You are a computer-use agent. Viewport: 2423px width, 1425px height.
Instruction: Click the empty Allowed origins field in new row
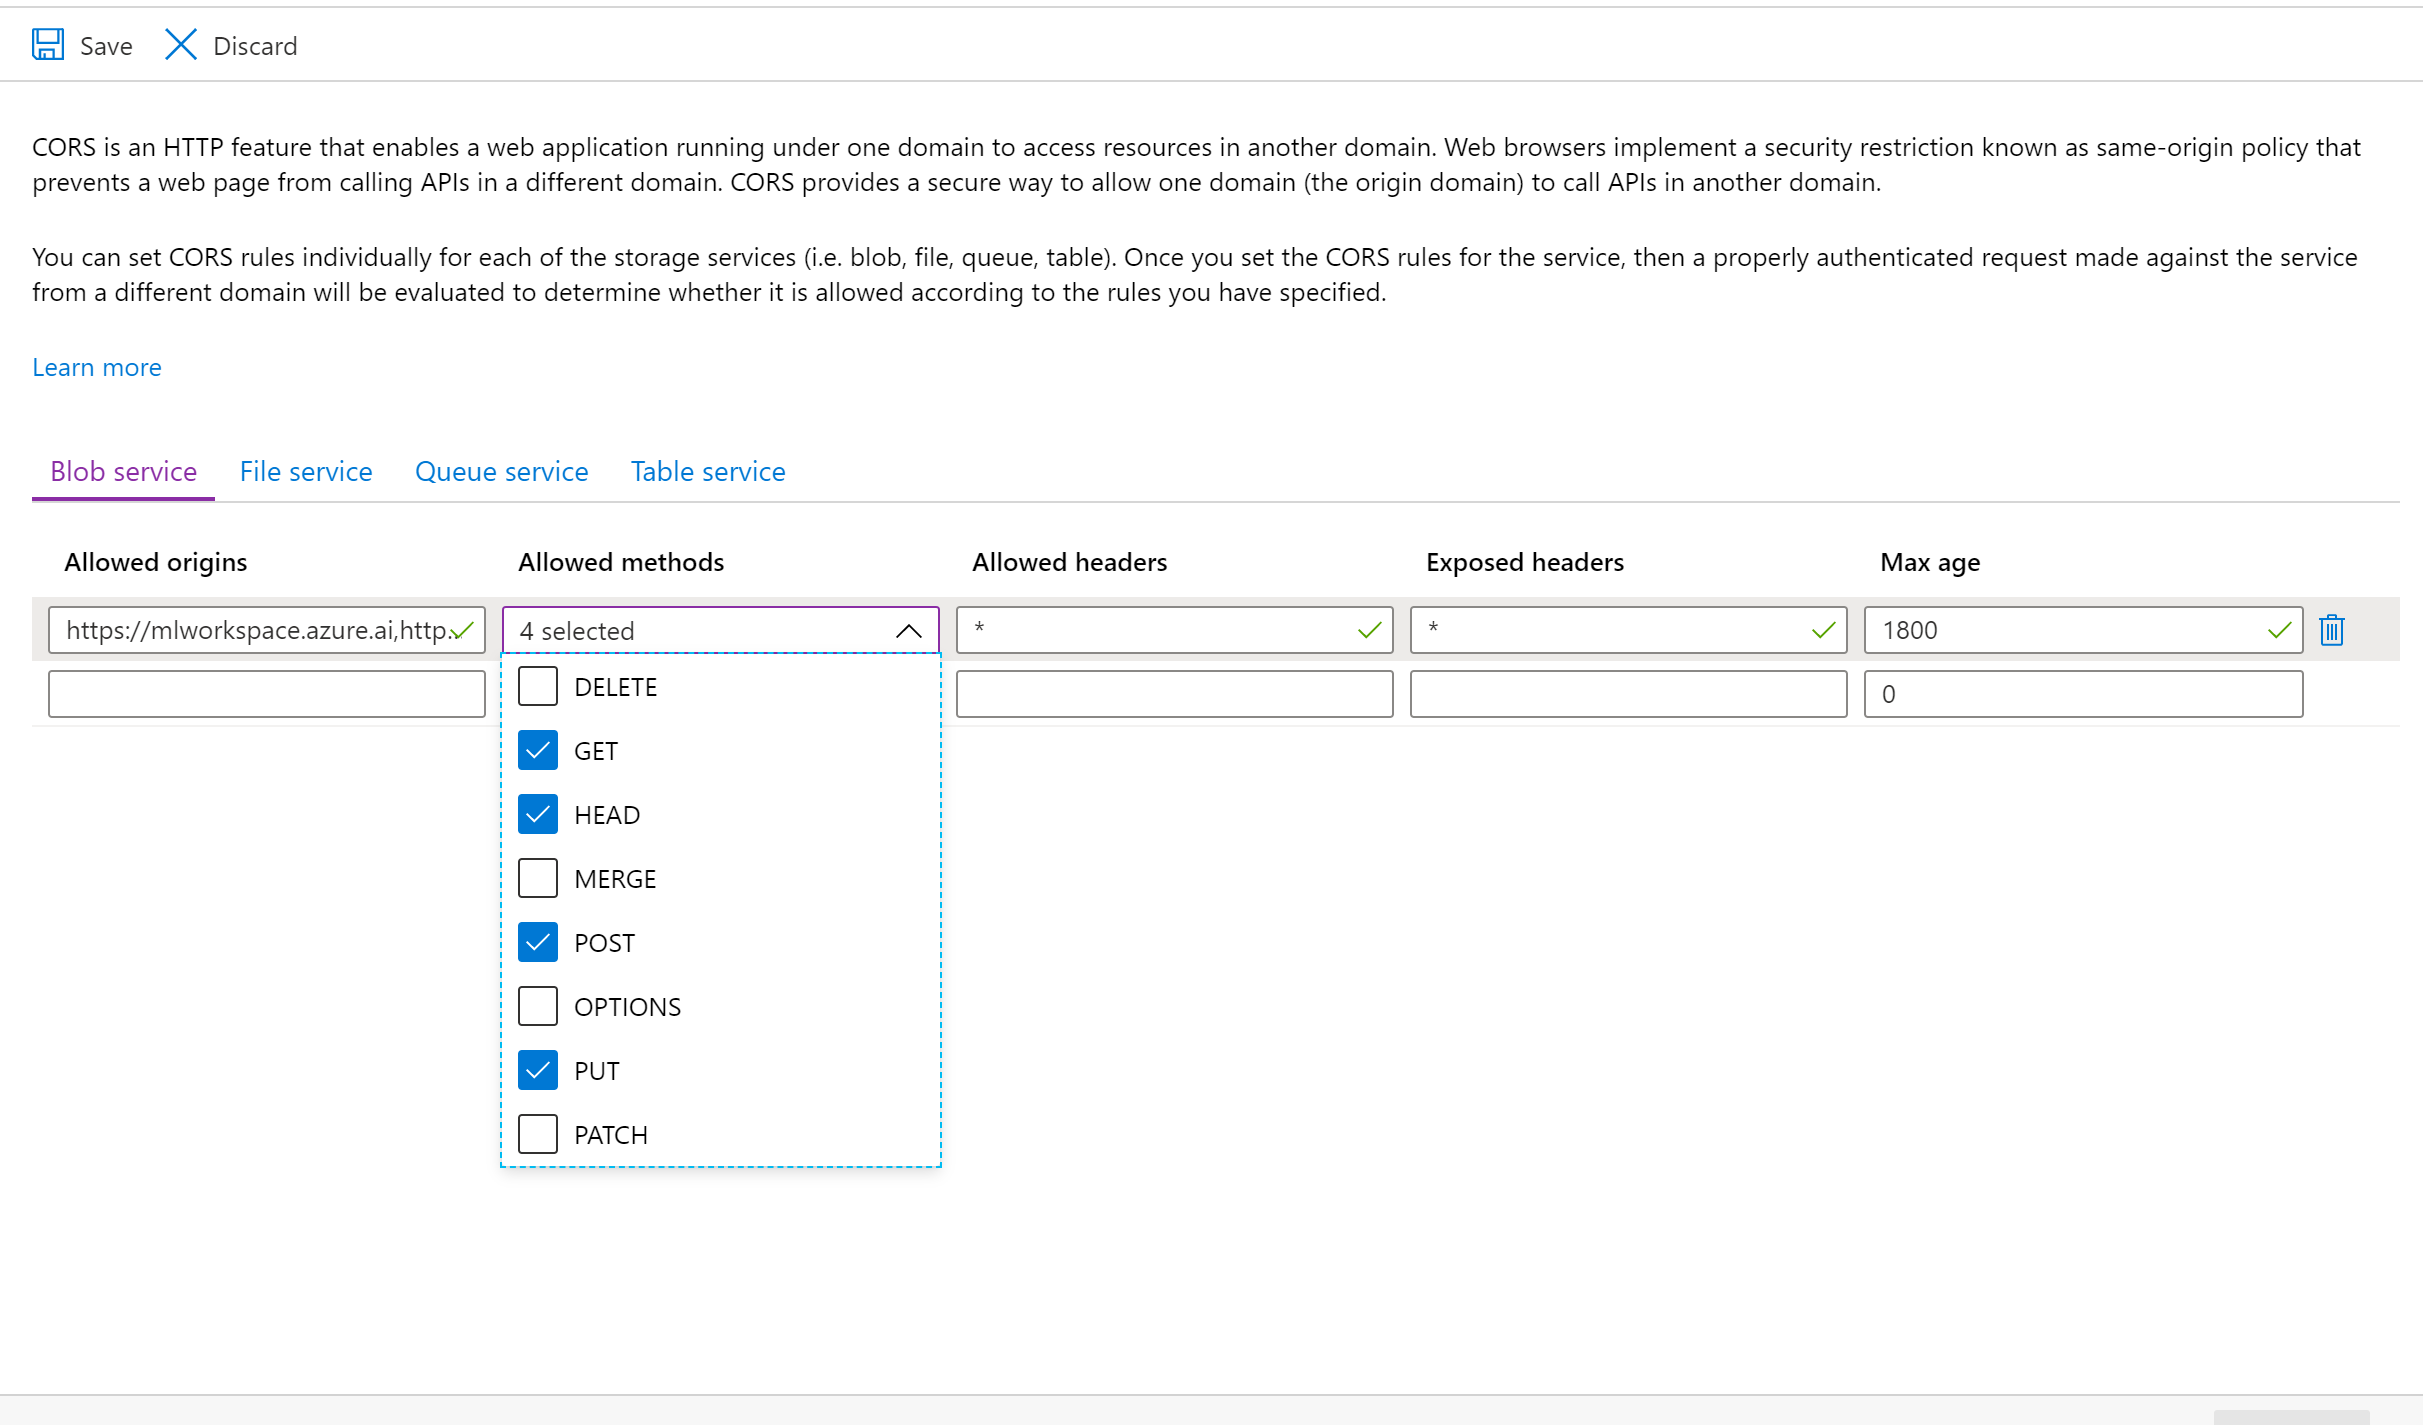tap(266, 694)
